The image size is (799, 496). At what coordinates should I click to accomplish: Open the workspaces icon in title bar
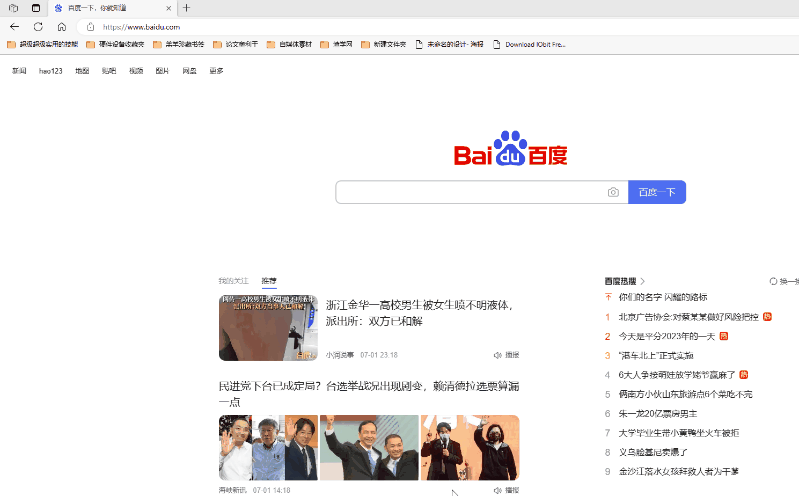coord(13,8)
